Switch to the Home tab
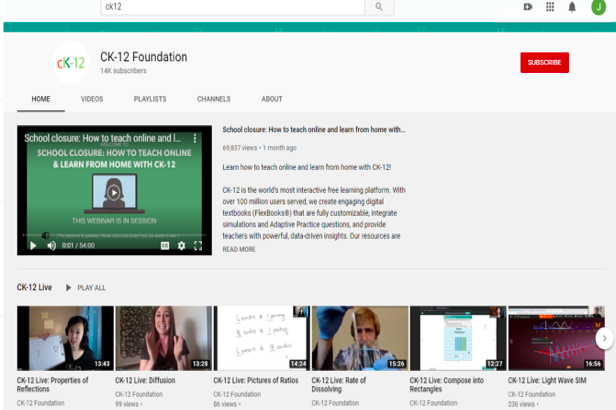The width and height of the screenshot is (616, 410). [41, 99]
